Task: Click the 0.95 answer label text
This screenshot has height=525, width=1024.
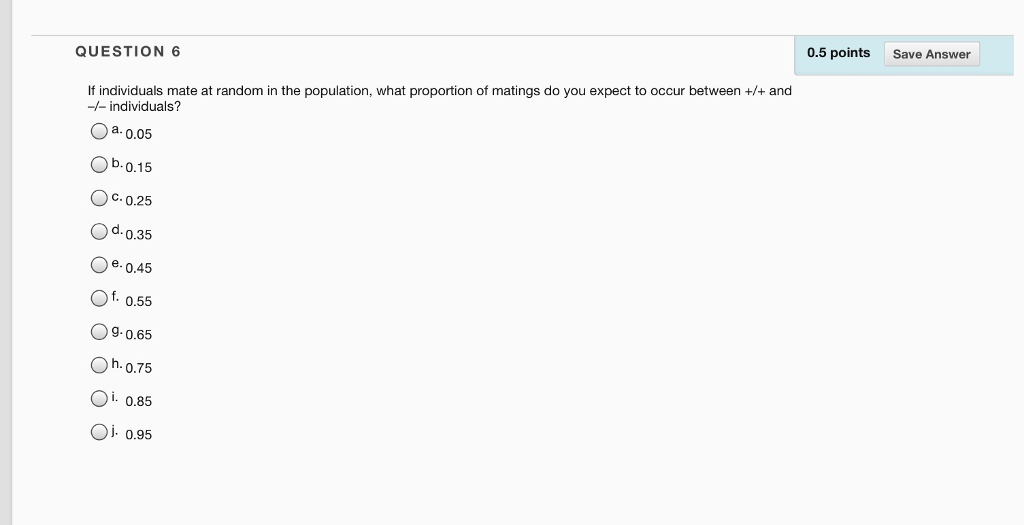Action: pyautogui.click(x=138, y=435)
